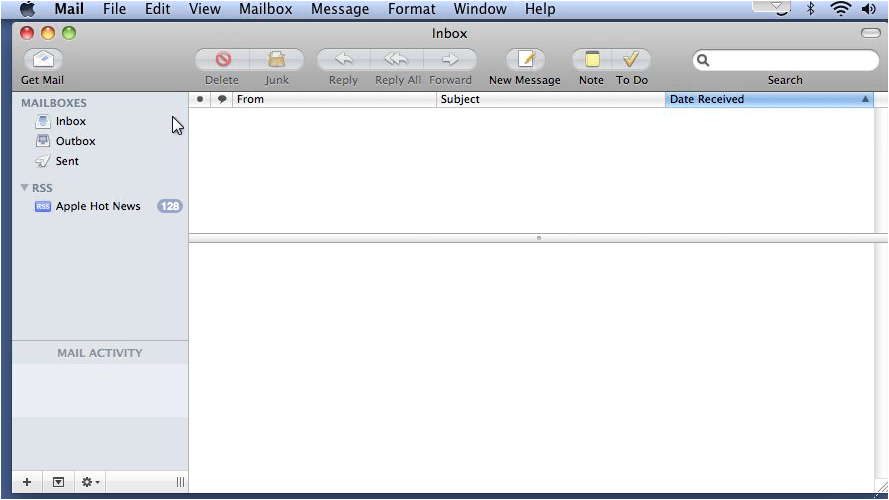Viewport: 889px width, 500px height.
Task: Add a mailbox with plus button
Action: point(27,482)
